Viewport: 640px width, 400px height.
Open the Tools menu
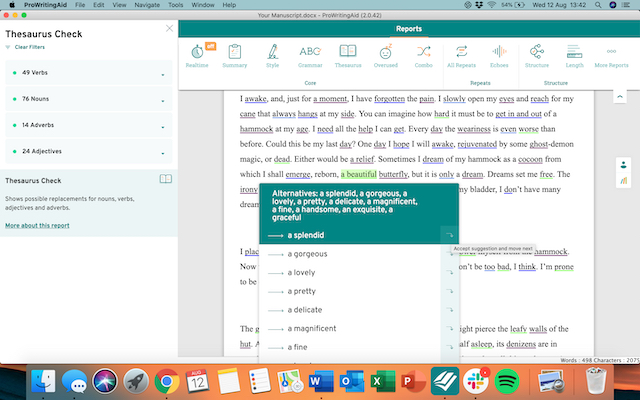176,5
